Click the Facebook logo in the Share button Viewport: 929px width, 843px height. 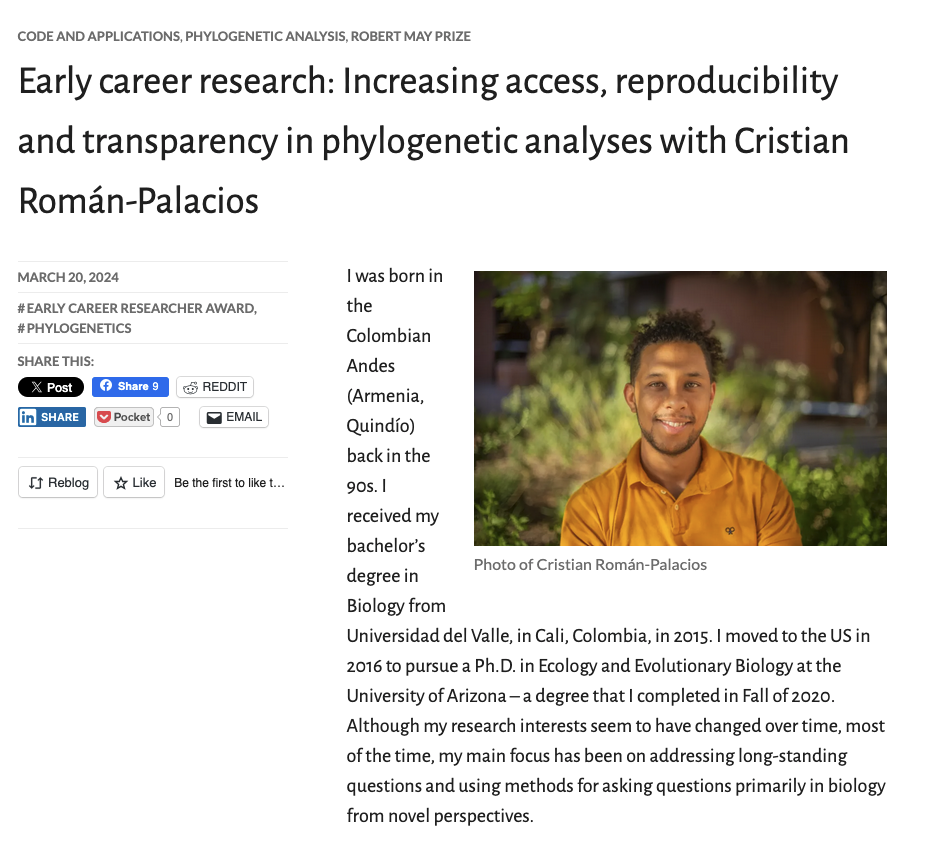tap(106, 386)
